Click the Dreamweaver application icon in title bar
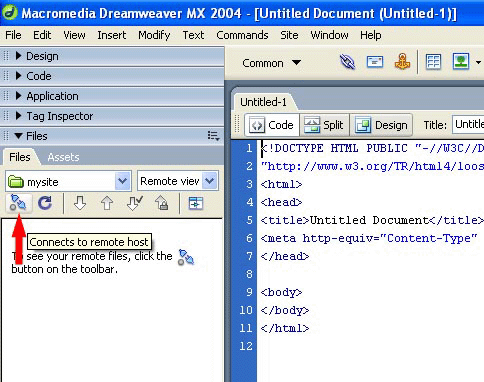This screenshot has width=484, height=382. click(10, 13)
